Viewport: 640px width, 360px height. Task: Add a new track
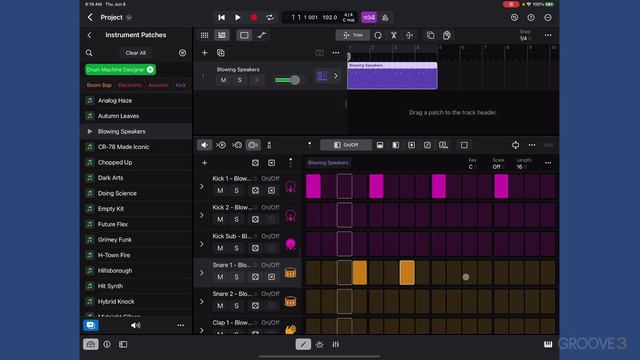tap(204, 53)
